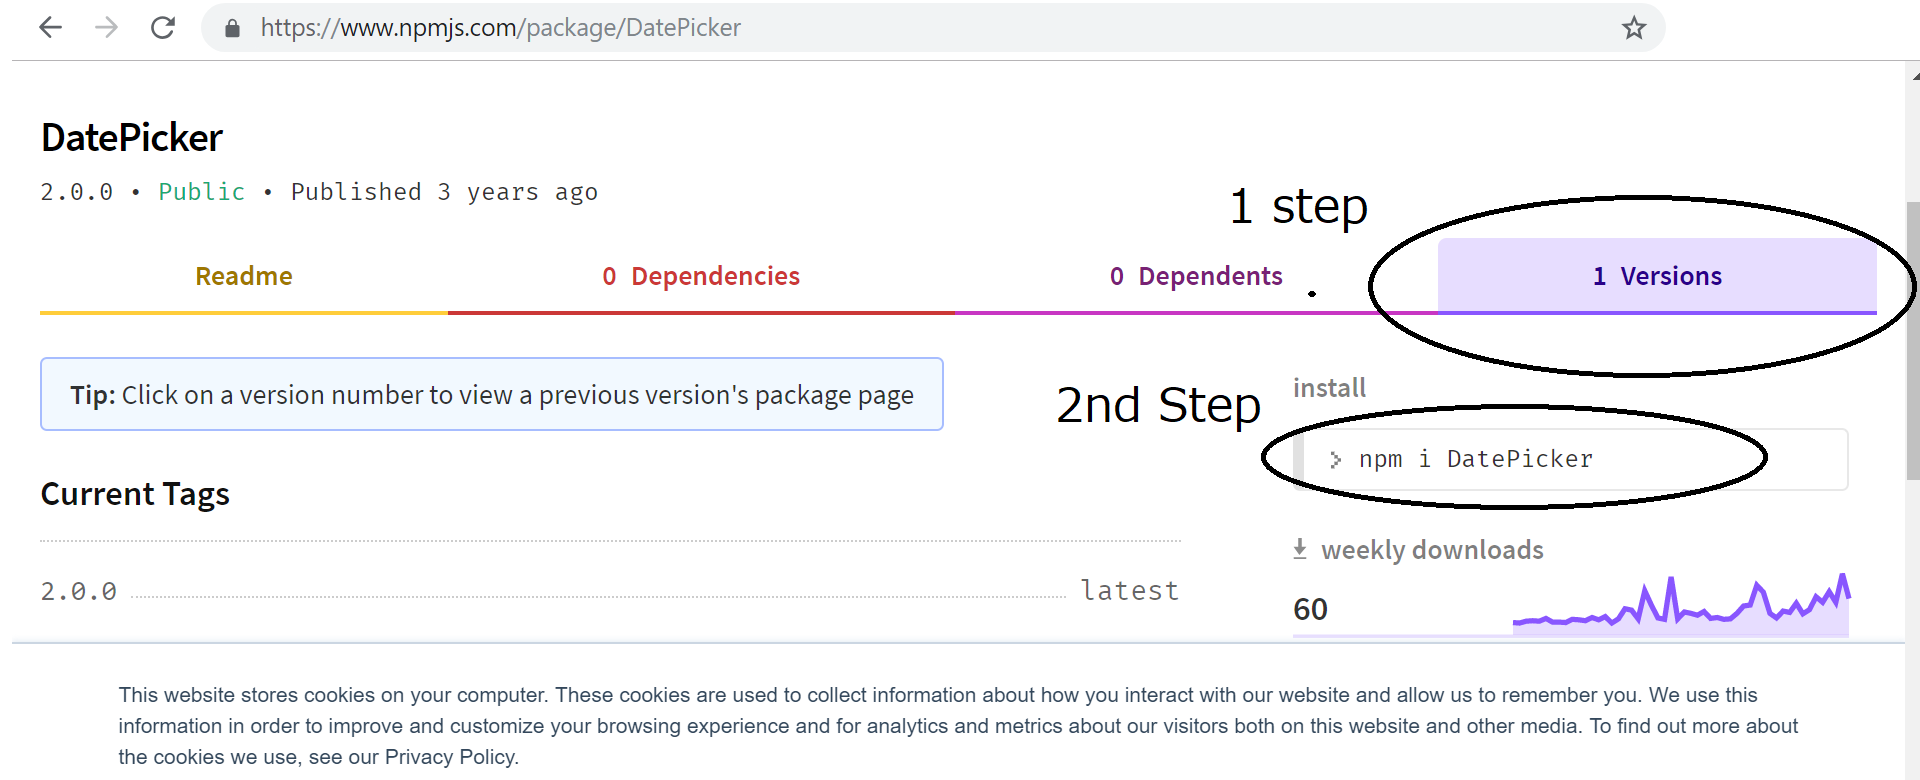Click the browser back arrow
Image resolution: width=1920 pixels, height=780 pixels.
(x=50, y=28)
